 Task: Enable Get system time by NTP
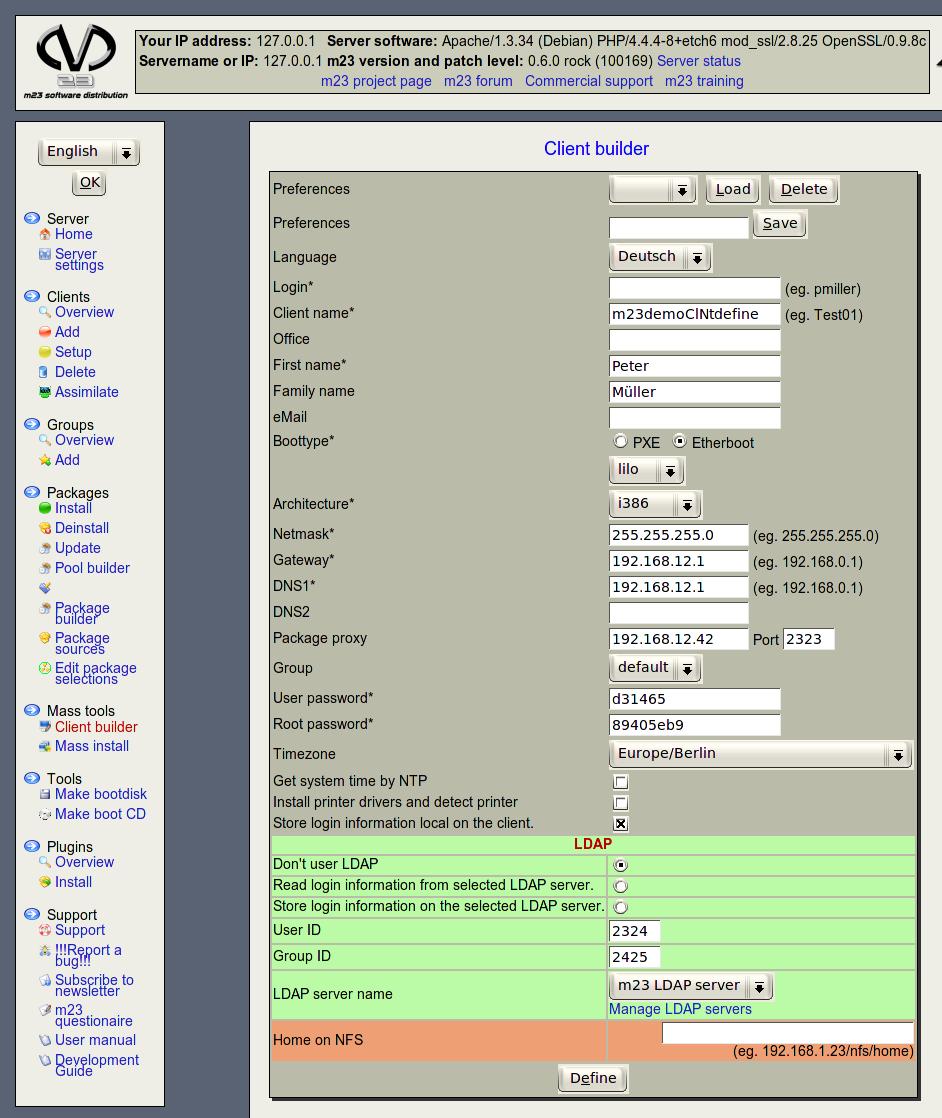click(621, 782)
